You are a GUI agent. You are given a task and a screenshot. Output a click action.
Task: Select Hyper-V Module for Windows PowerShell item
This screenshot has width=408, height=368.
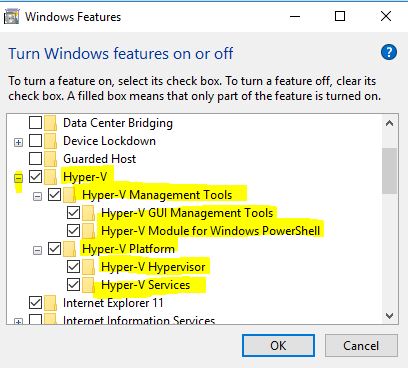coord(211,231)
